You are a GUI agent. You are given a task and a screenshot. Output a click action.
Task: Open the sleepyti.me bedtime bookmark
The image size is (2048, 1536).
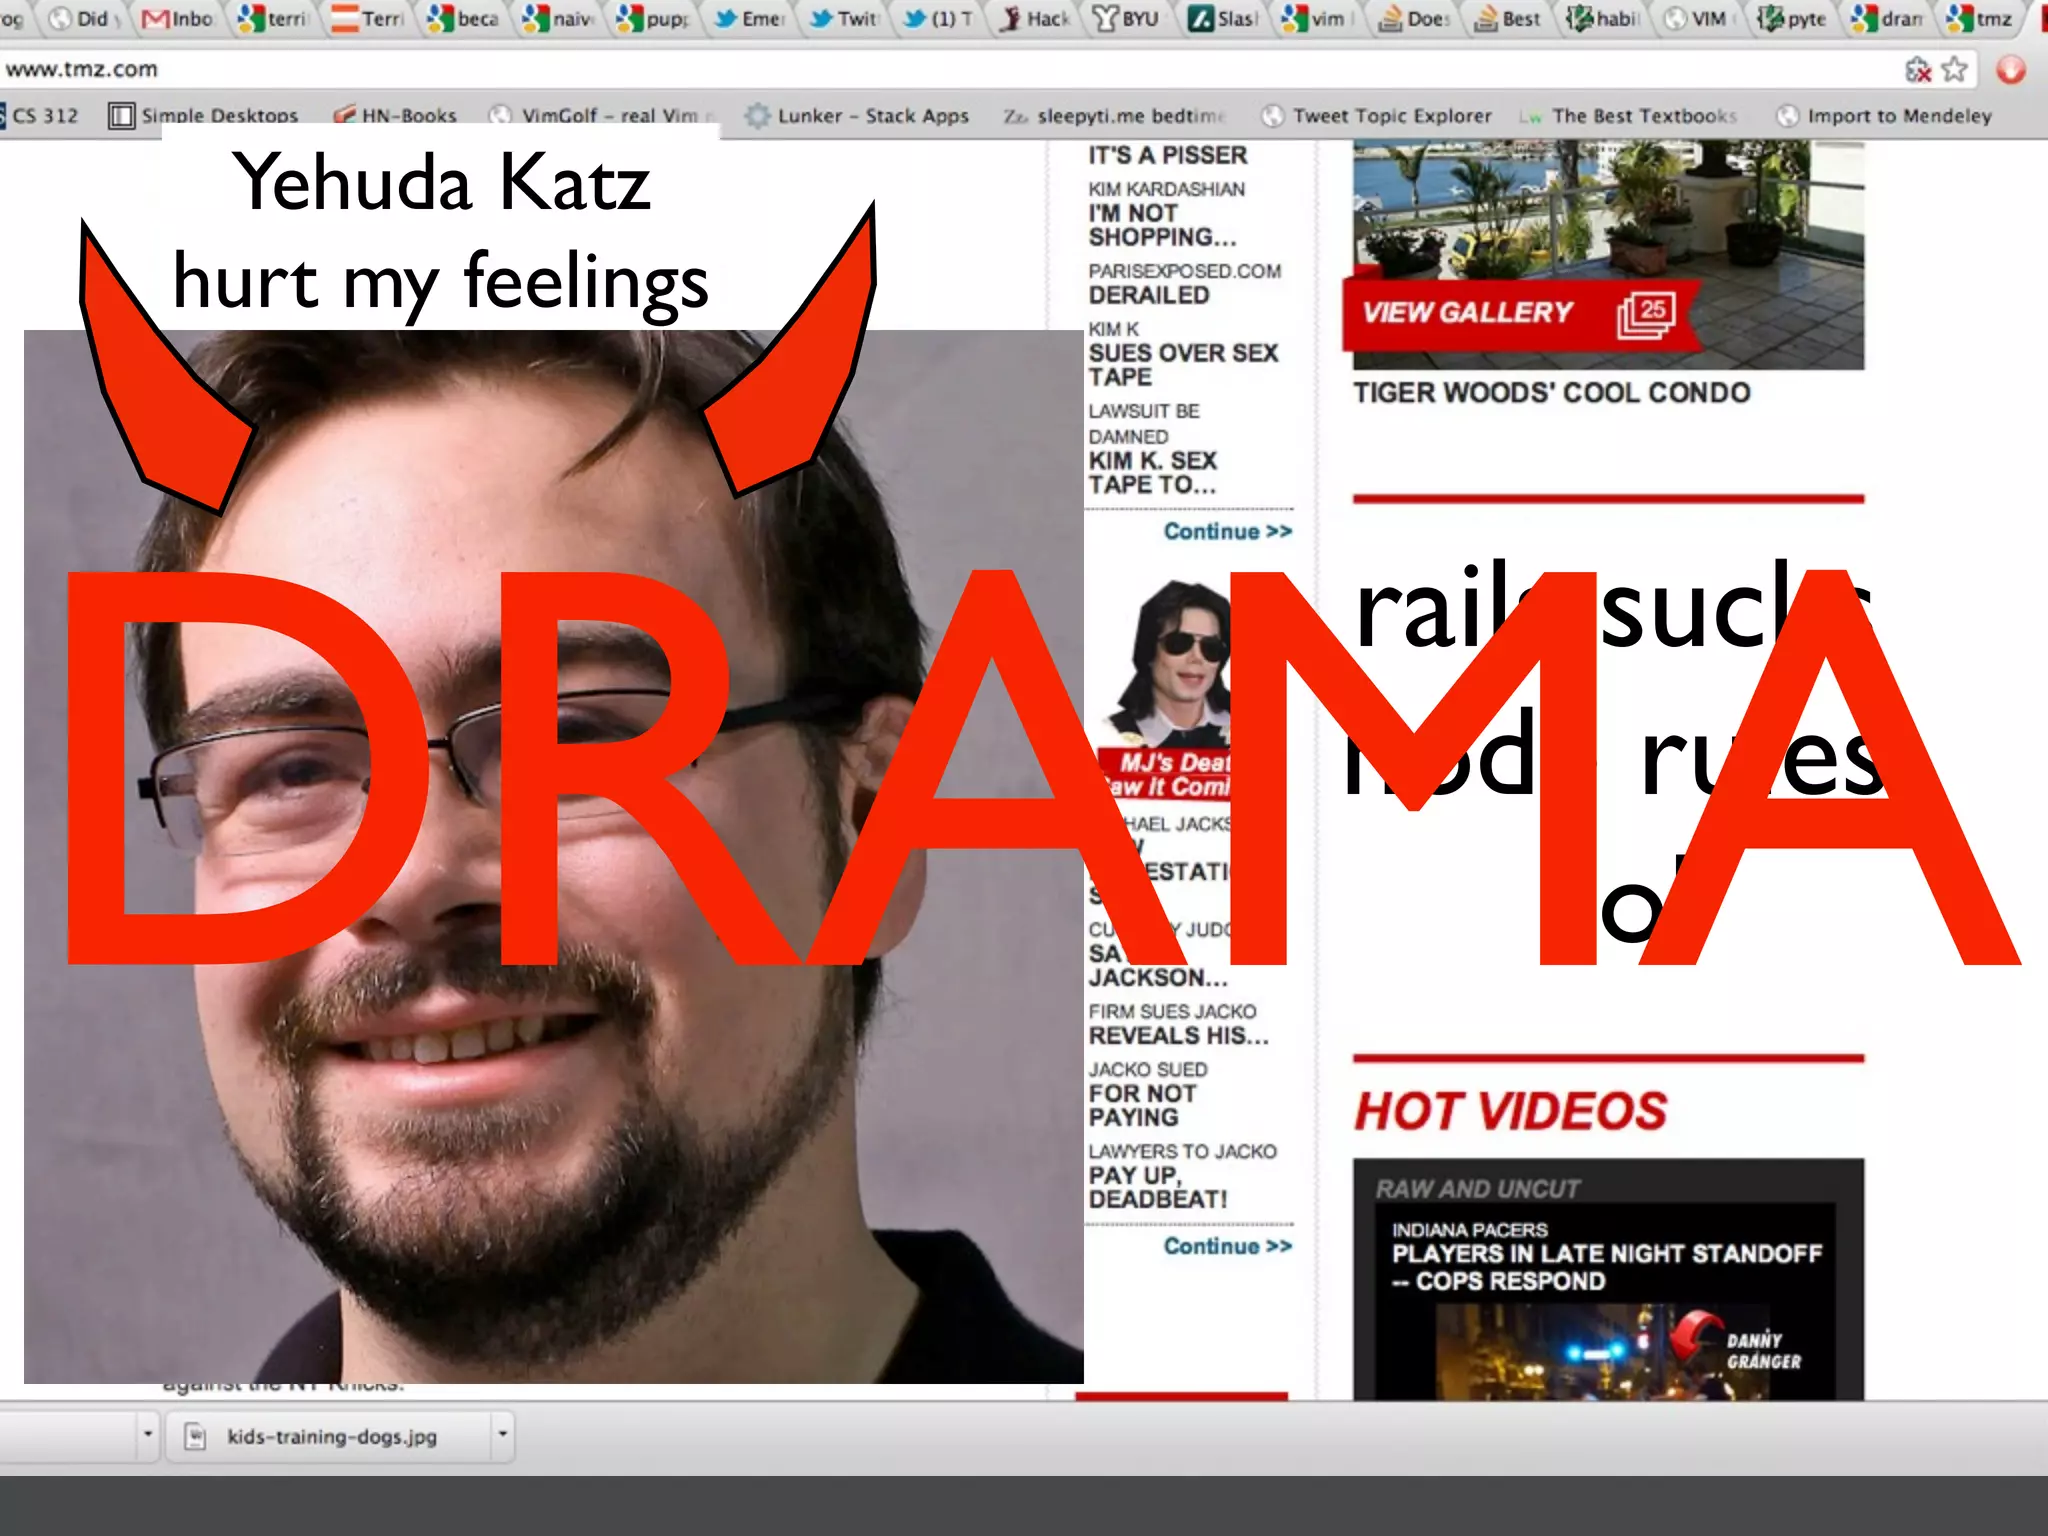1114,115
